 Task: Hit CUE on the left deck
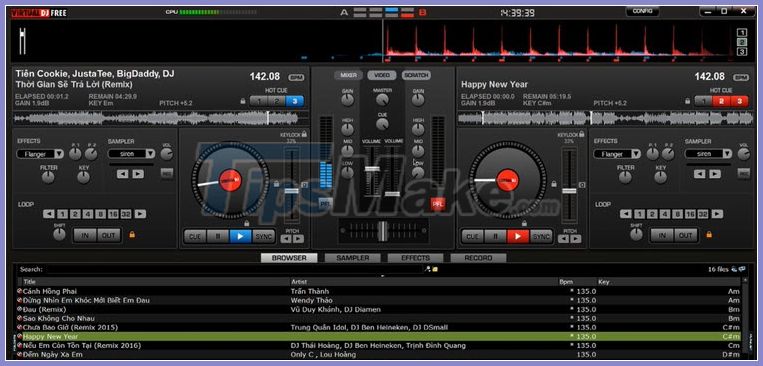[x=195, y=237]
